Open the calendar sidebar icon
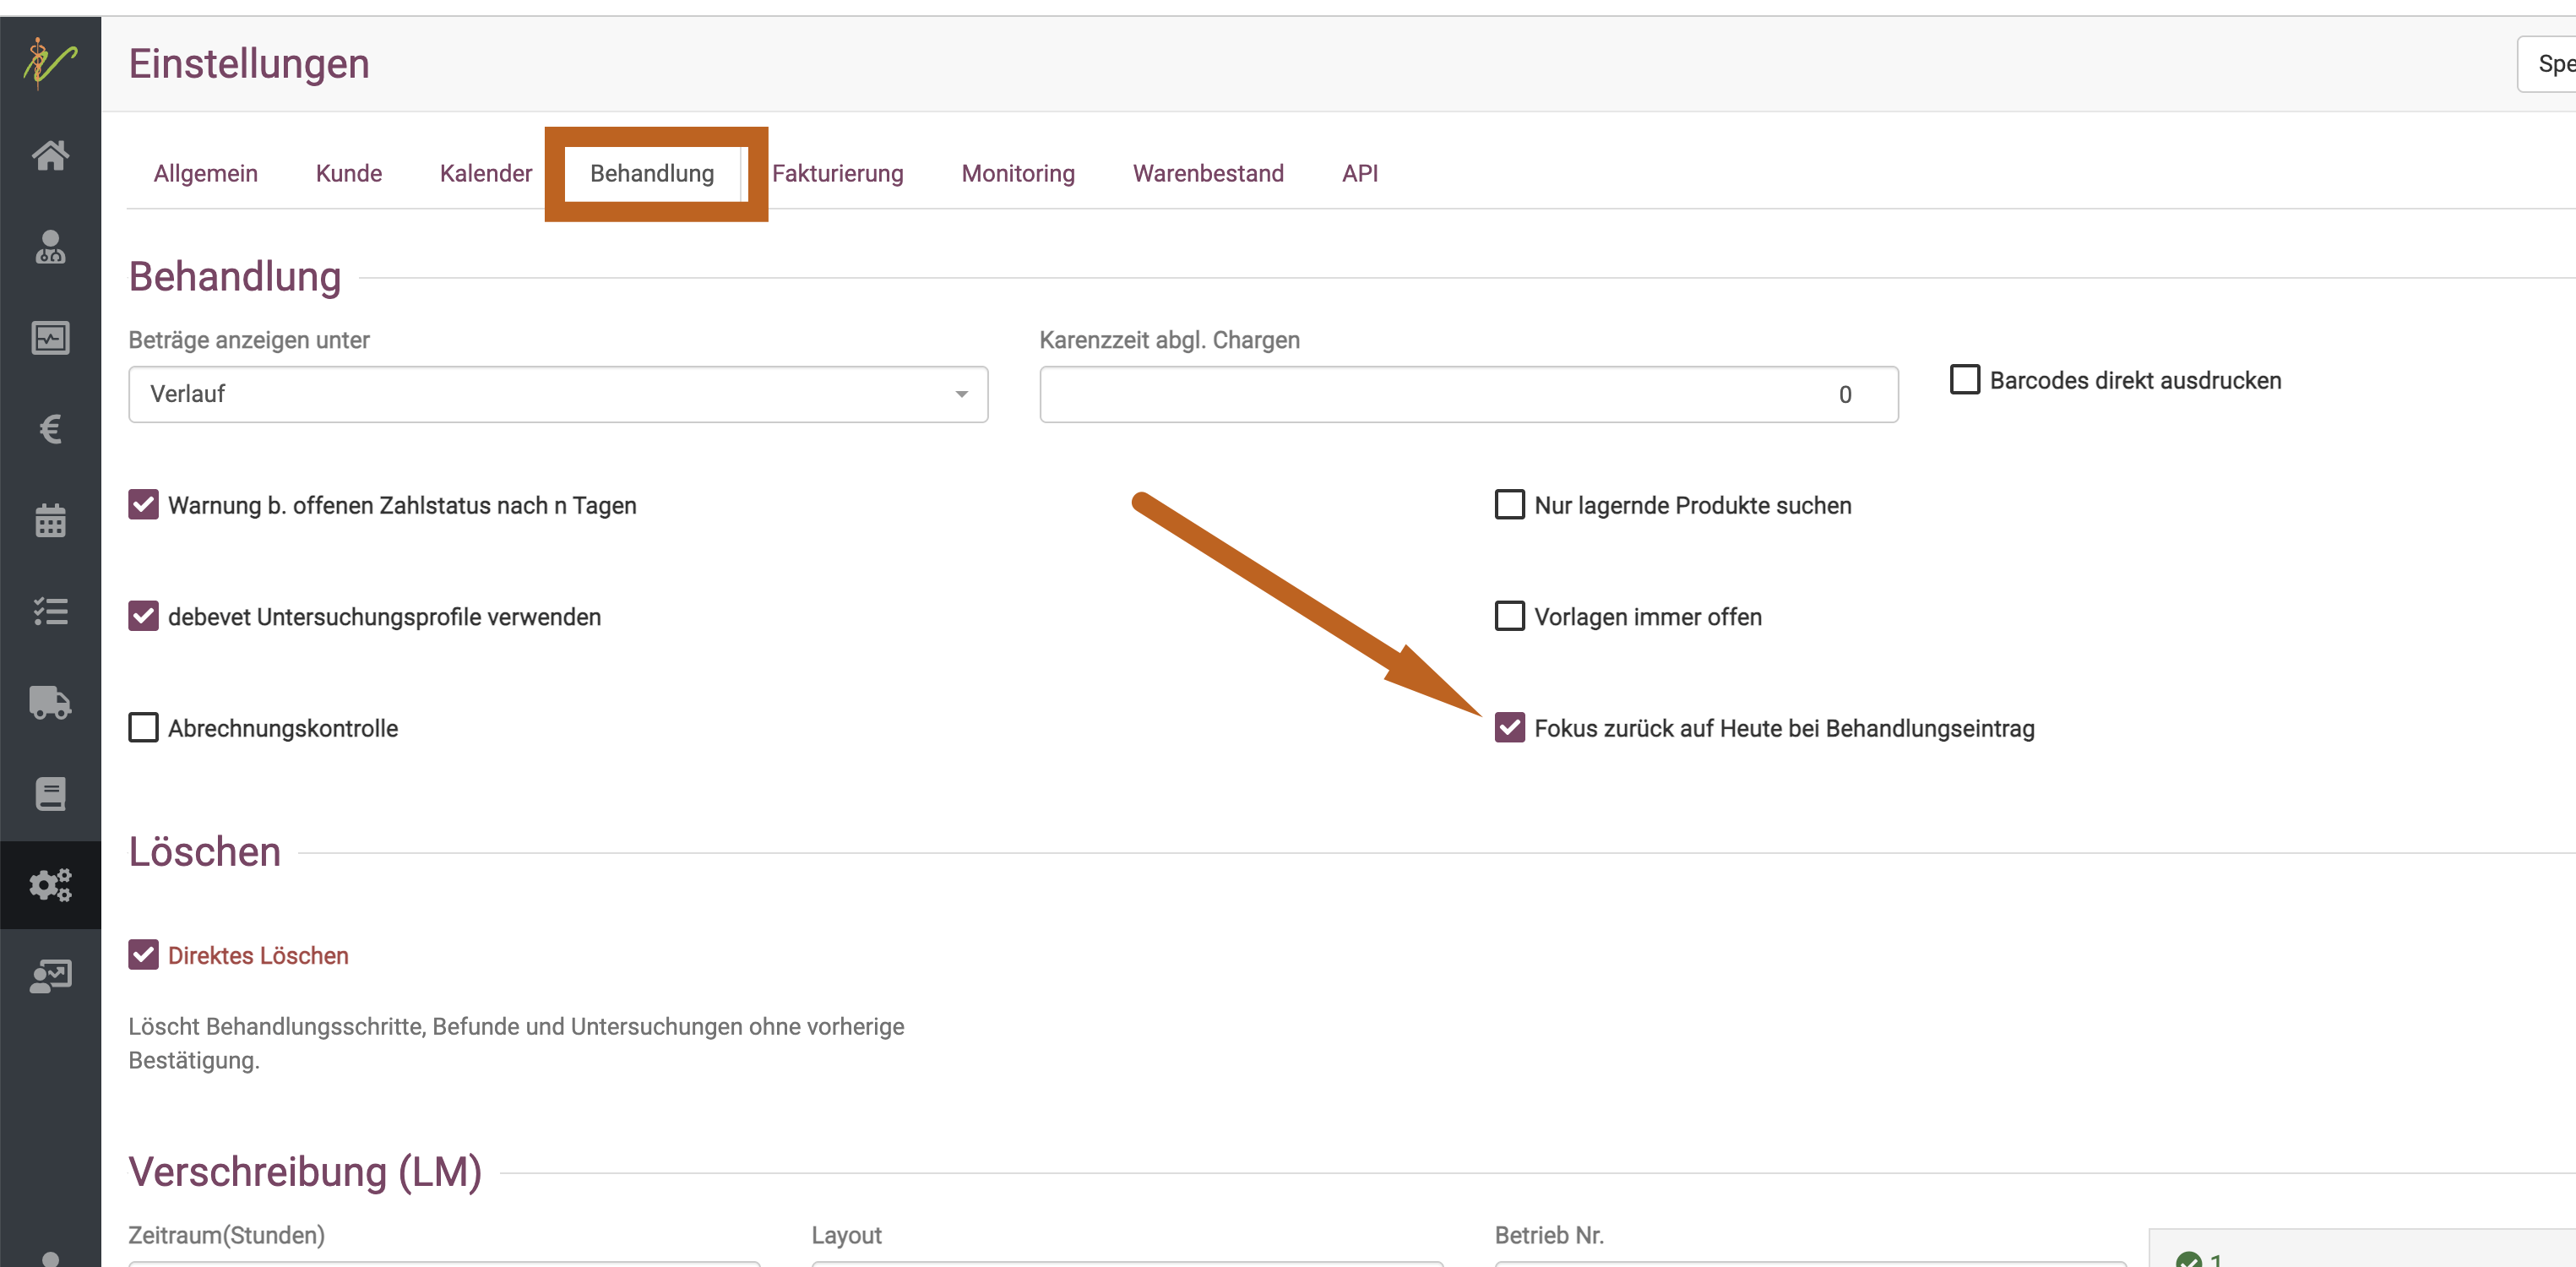Screen dimensions: 2576x1267 pos(50,520)
